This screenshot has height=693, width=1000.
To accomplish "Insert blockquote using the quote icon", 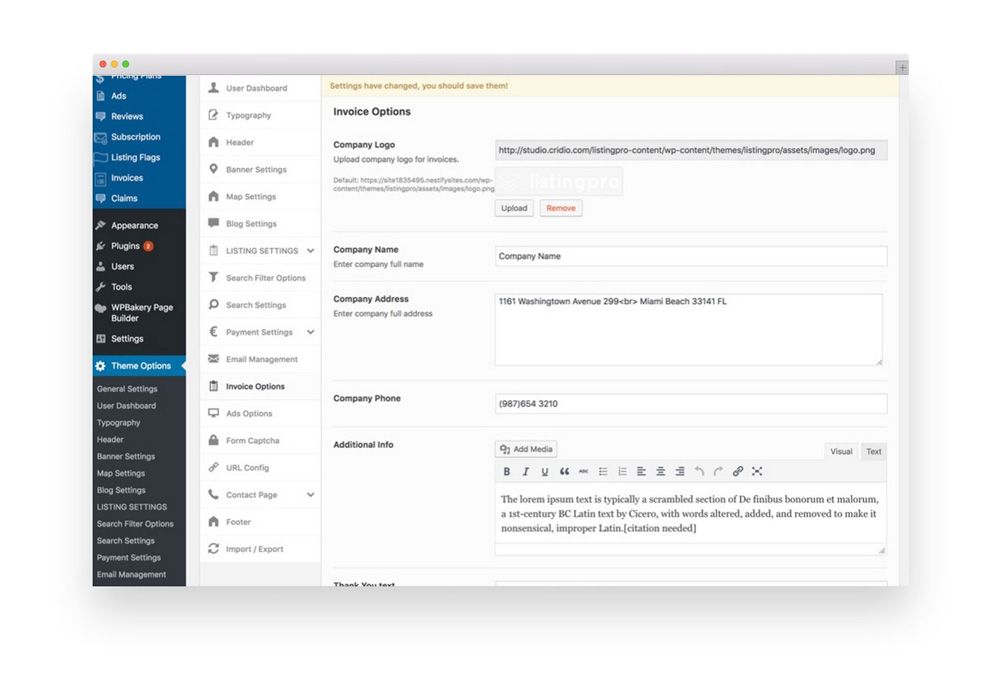I will [564, 472].
